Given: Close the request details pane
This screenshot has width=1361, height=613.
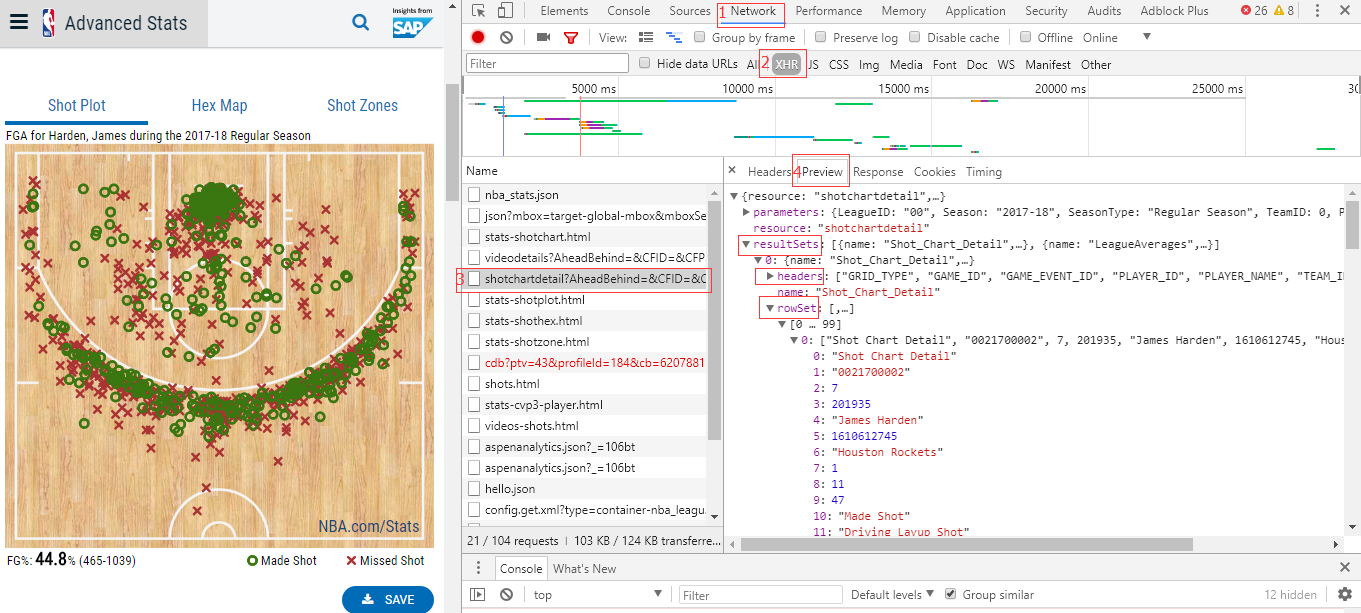Looking at the screenshot, I should tap(732, 171).
